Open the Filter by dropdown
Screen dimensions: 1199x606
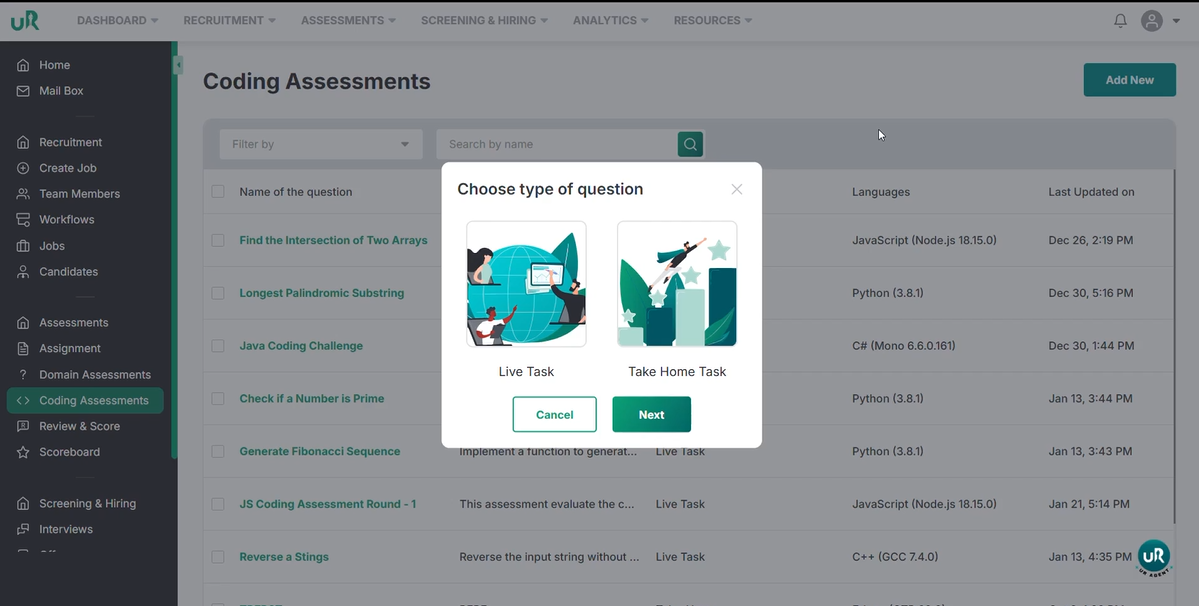(x=320, y=144)
